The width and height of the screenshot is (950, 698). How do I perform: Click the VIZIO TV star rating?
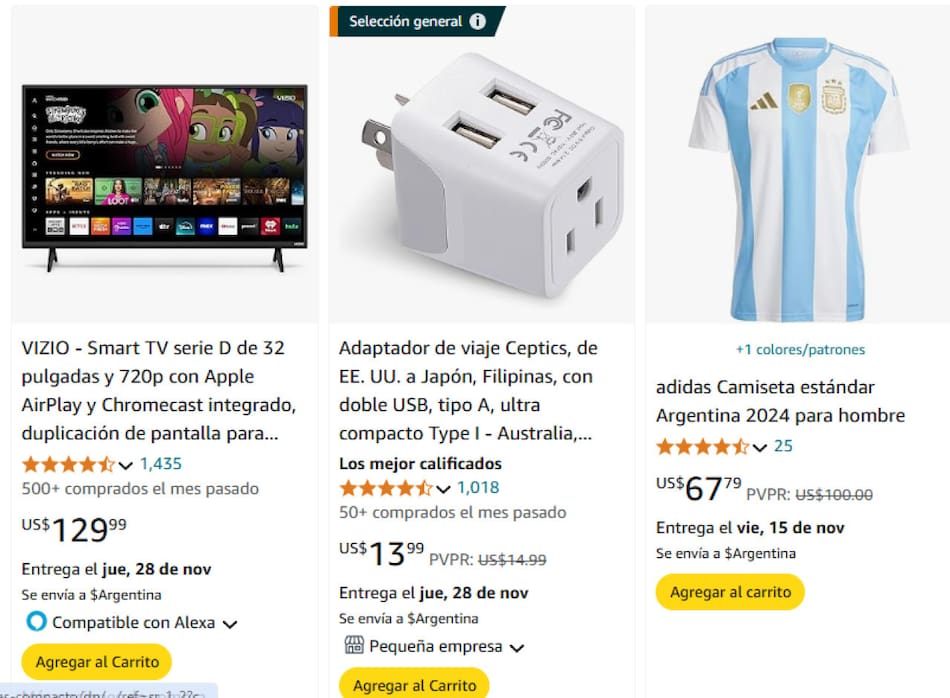[68, 465]
